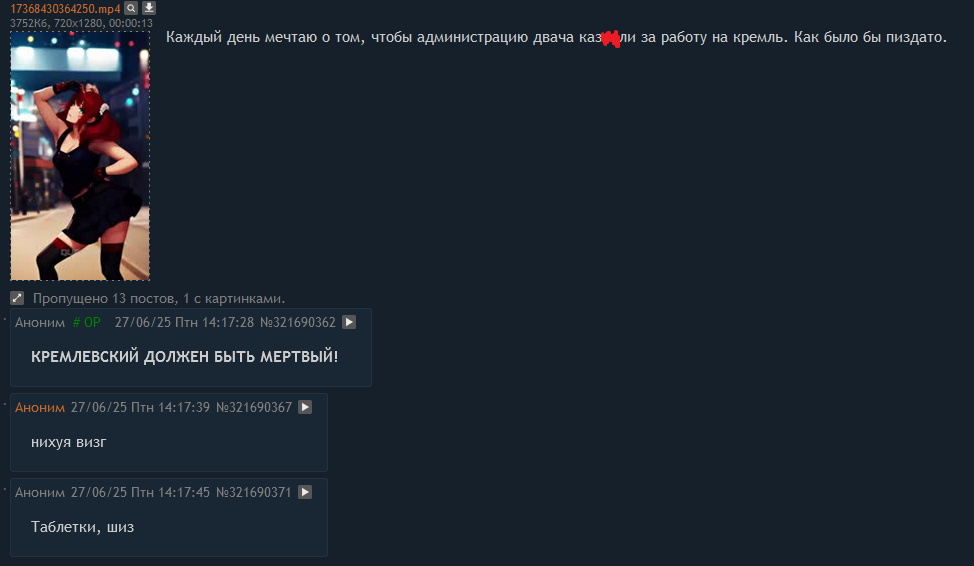Image resolution: width=974 pixels, height=566 pixels.
Task: Open post menu arrow for №321690362
Action: click(349, 322)
